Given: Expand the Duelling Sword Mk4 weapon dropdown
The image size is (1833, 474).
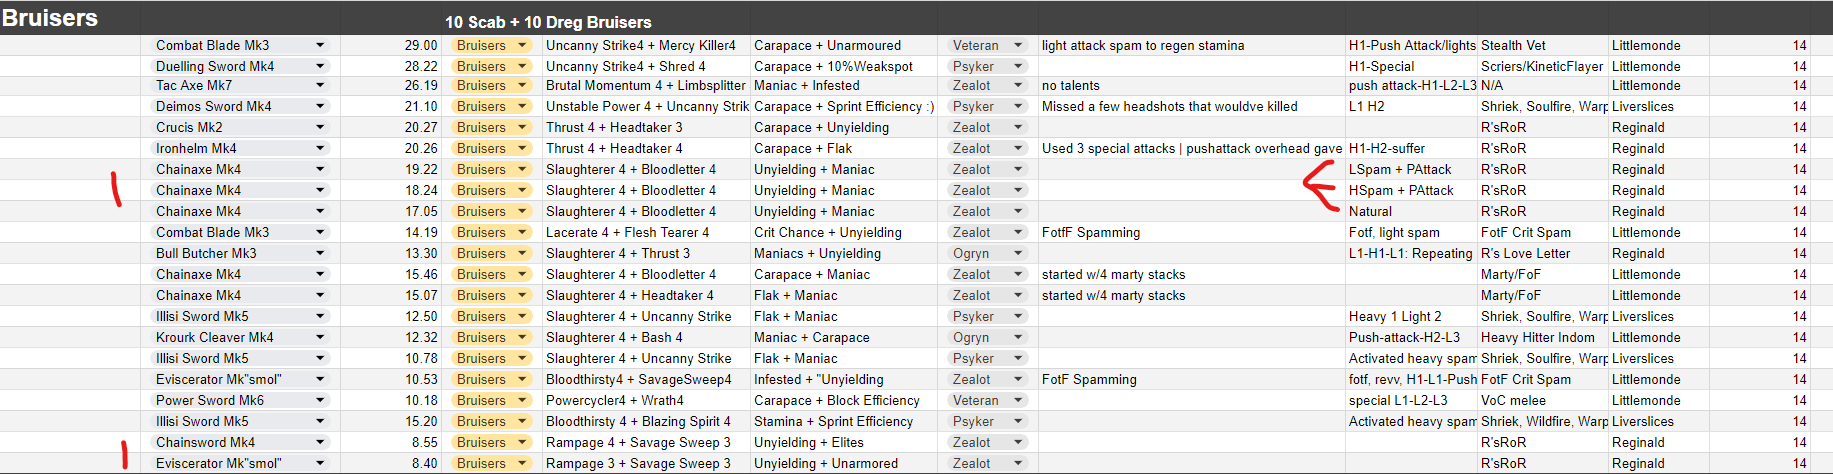Looking at the screenshot, I should pos(320,66).
